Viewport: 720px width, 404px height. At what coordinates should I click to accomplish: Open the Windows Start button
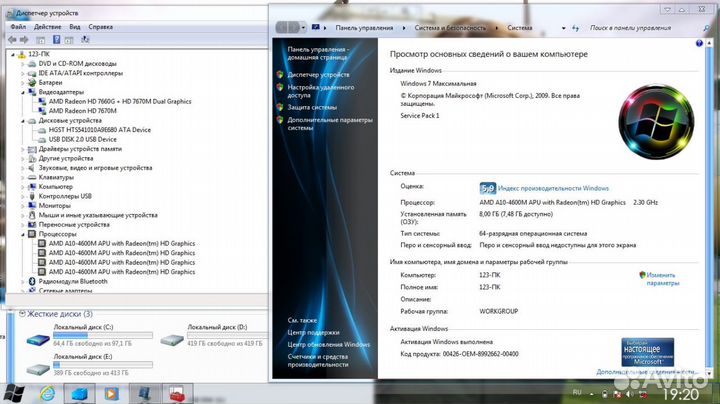[13, 393]
